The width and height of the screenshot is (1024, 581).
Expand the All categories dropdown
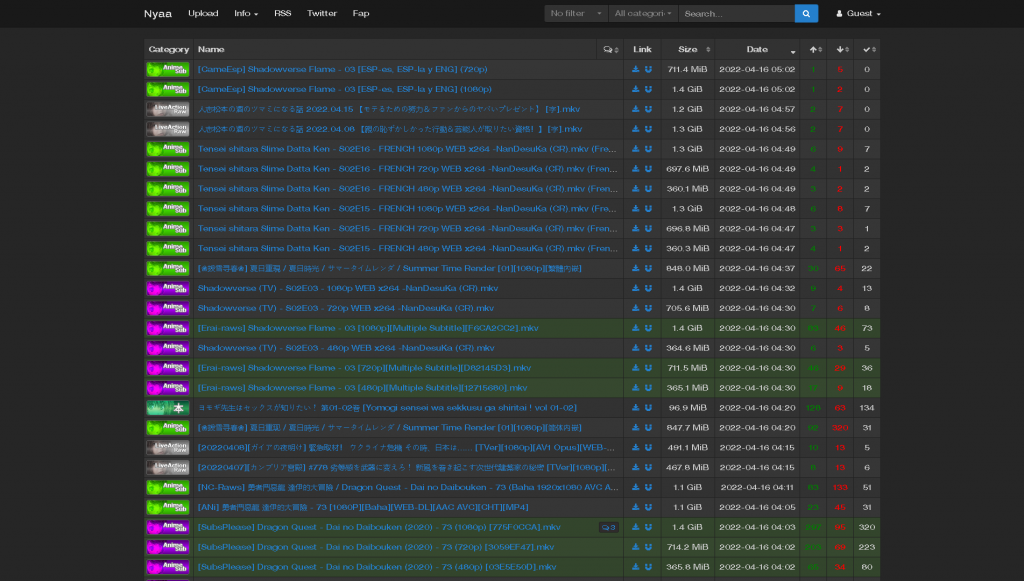point(643,14)
